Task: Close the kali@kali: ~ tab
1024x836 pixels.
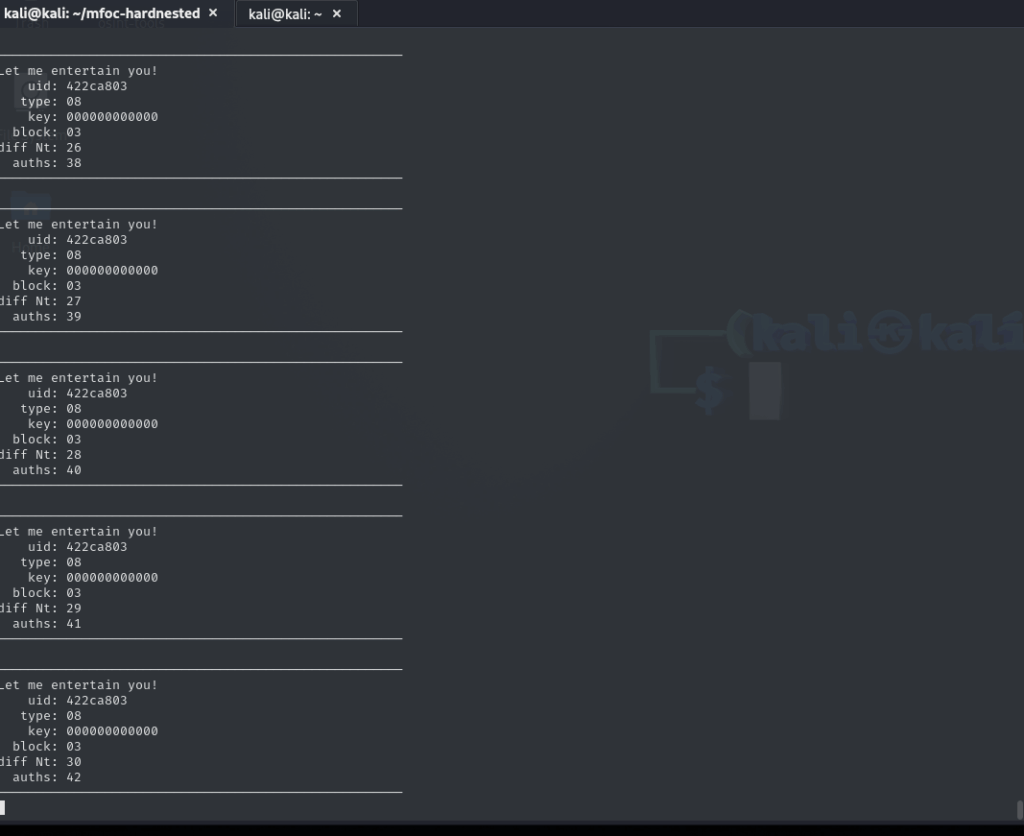Action: (x=337, y=14)
